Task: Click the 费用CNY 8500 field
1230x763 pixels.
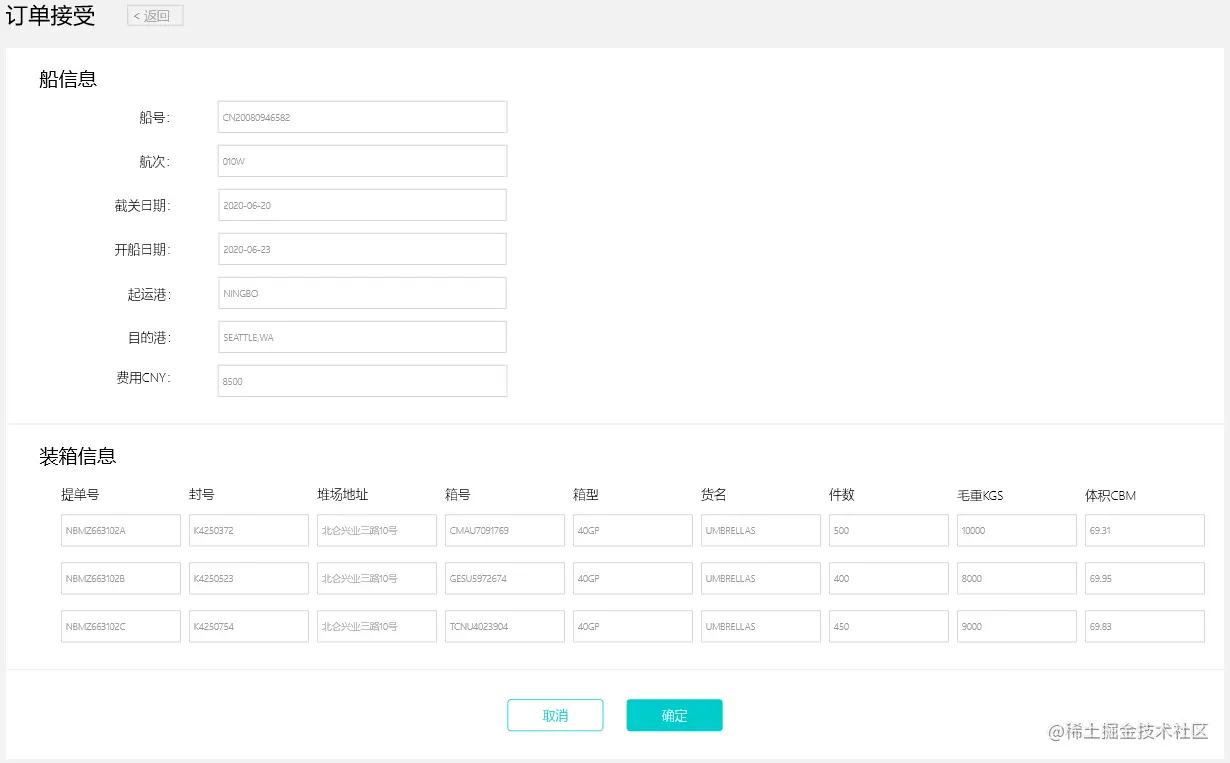Action: tap(362, 381)
